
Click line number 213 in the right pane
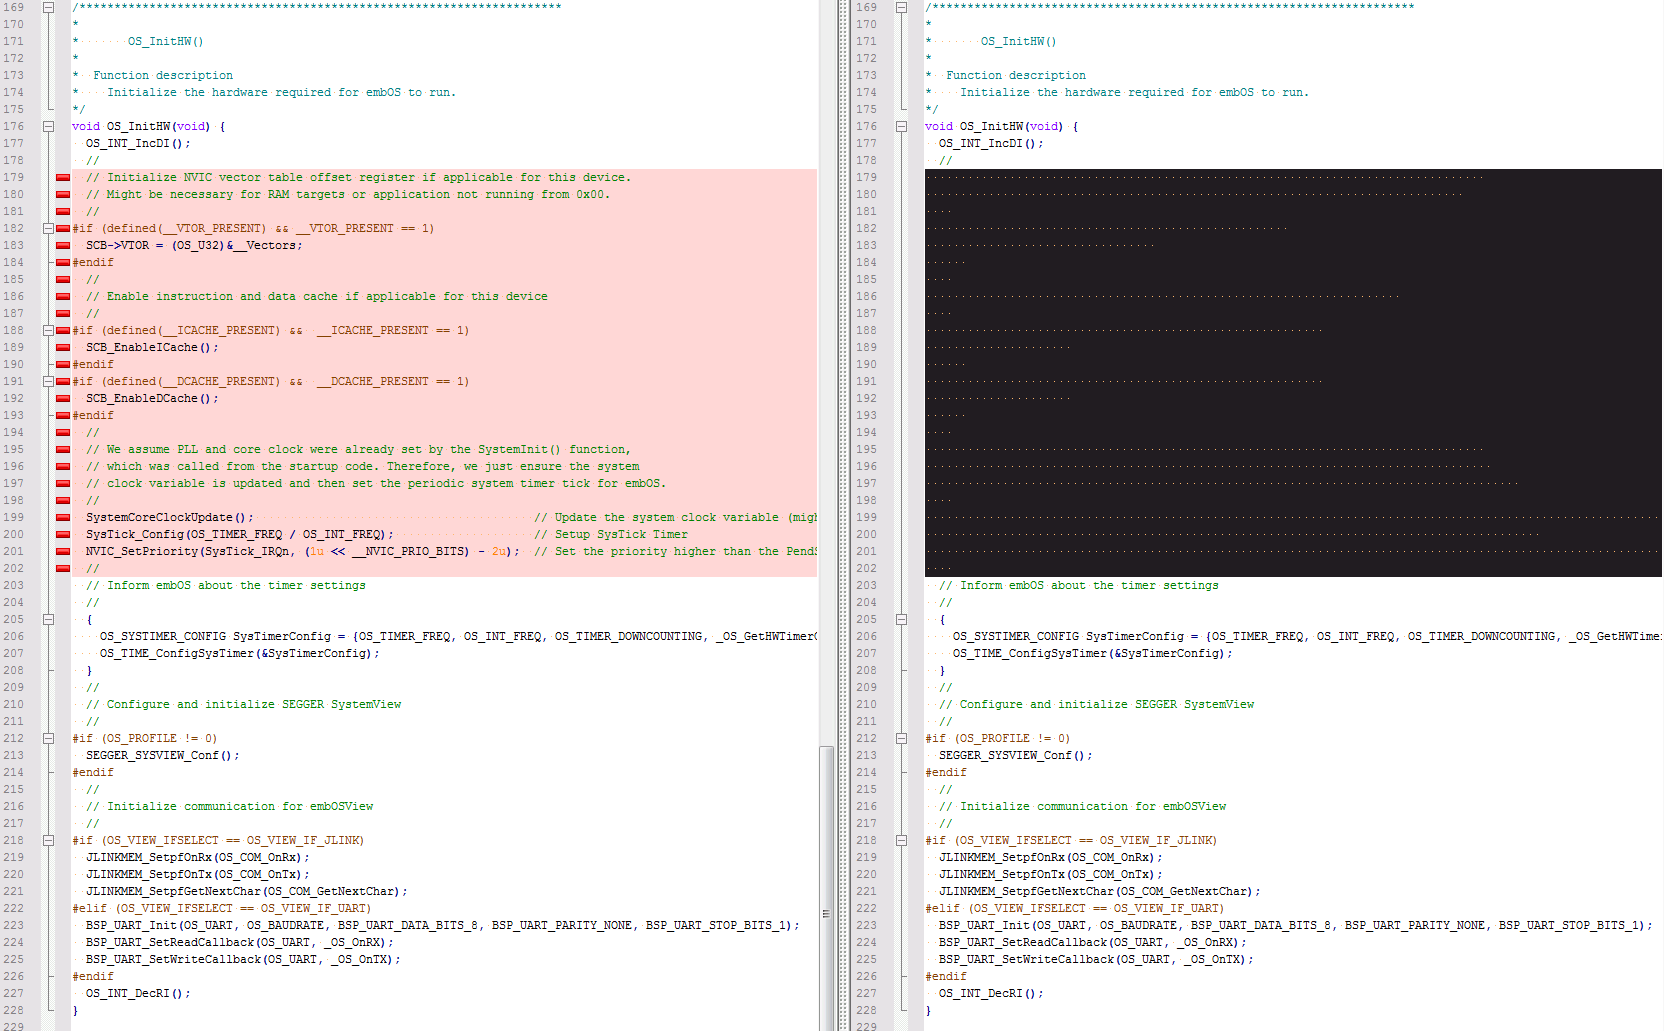(866, 755)
